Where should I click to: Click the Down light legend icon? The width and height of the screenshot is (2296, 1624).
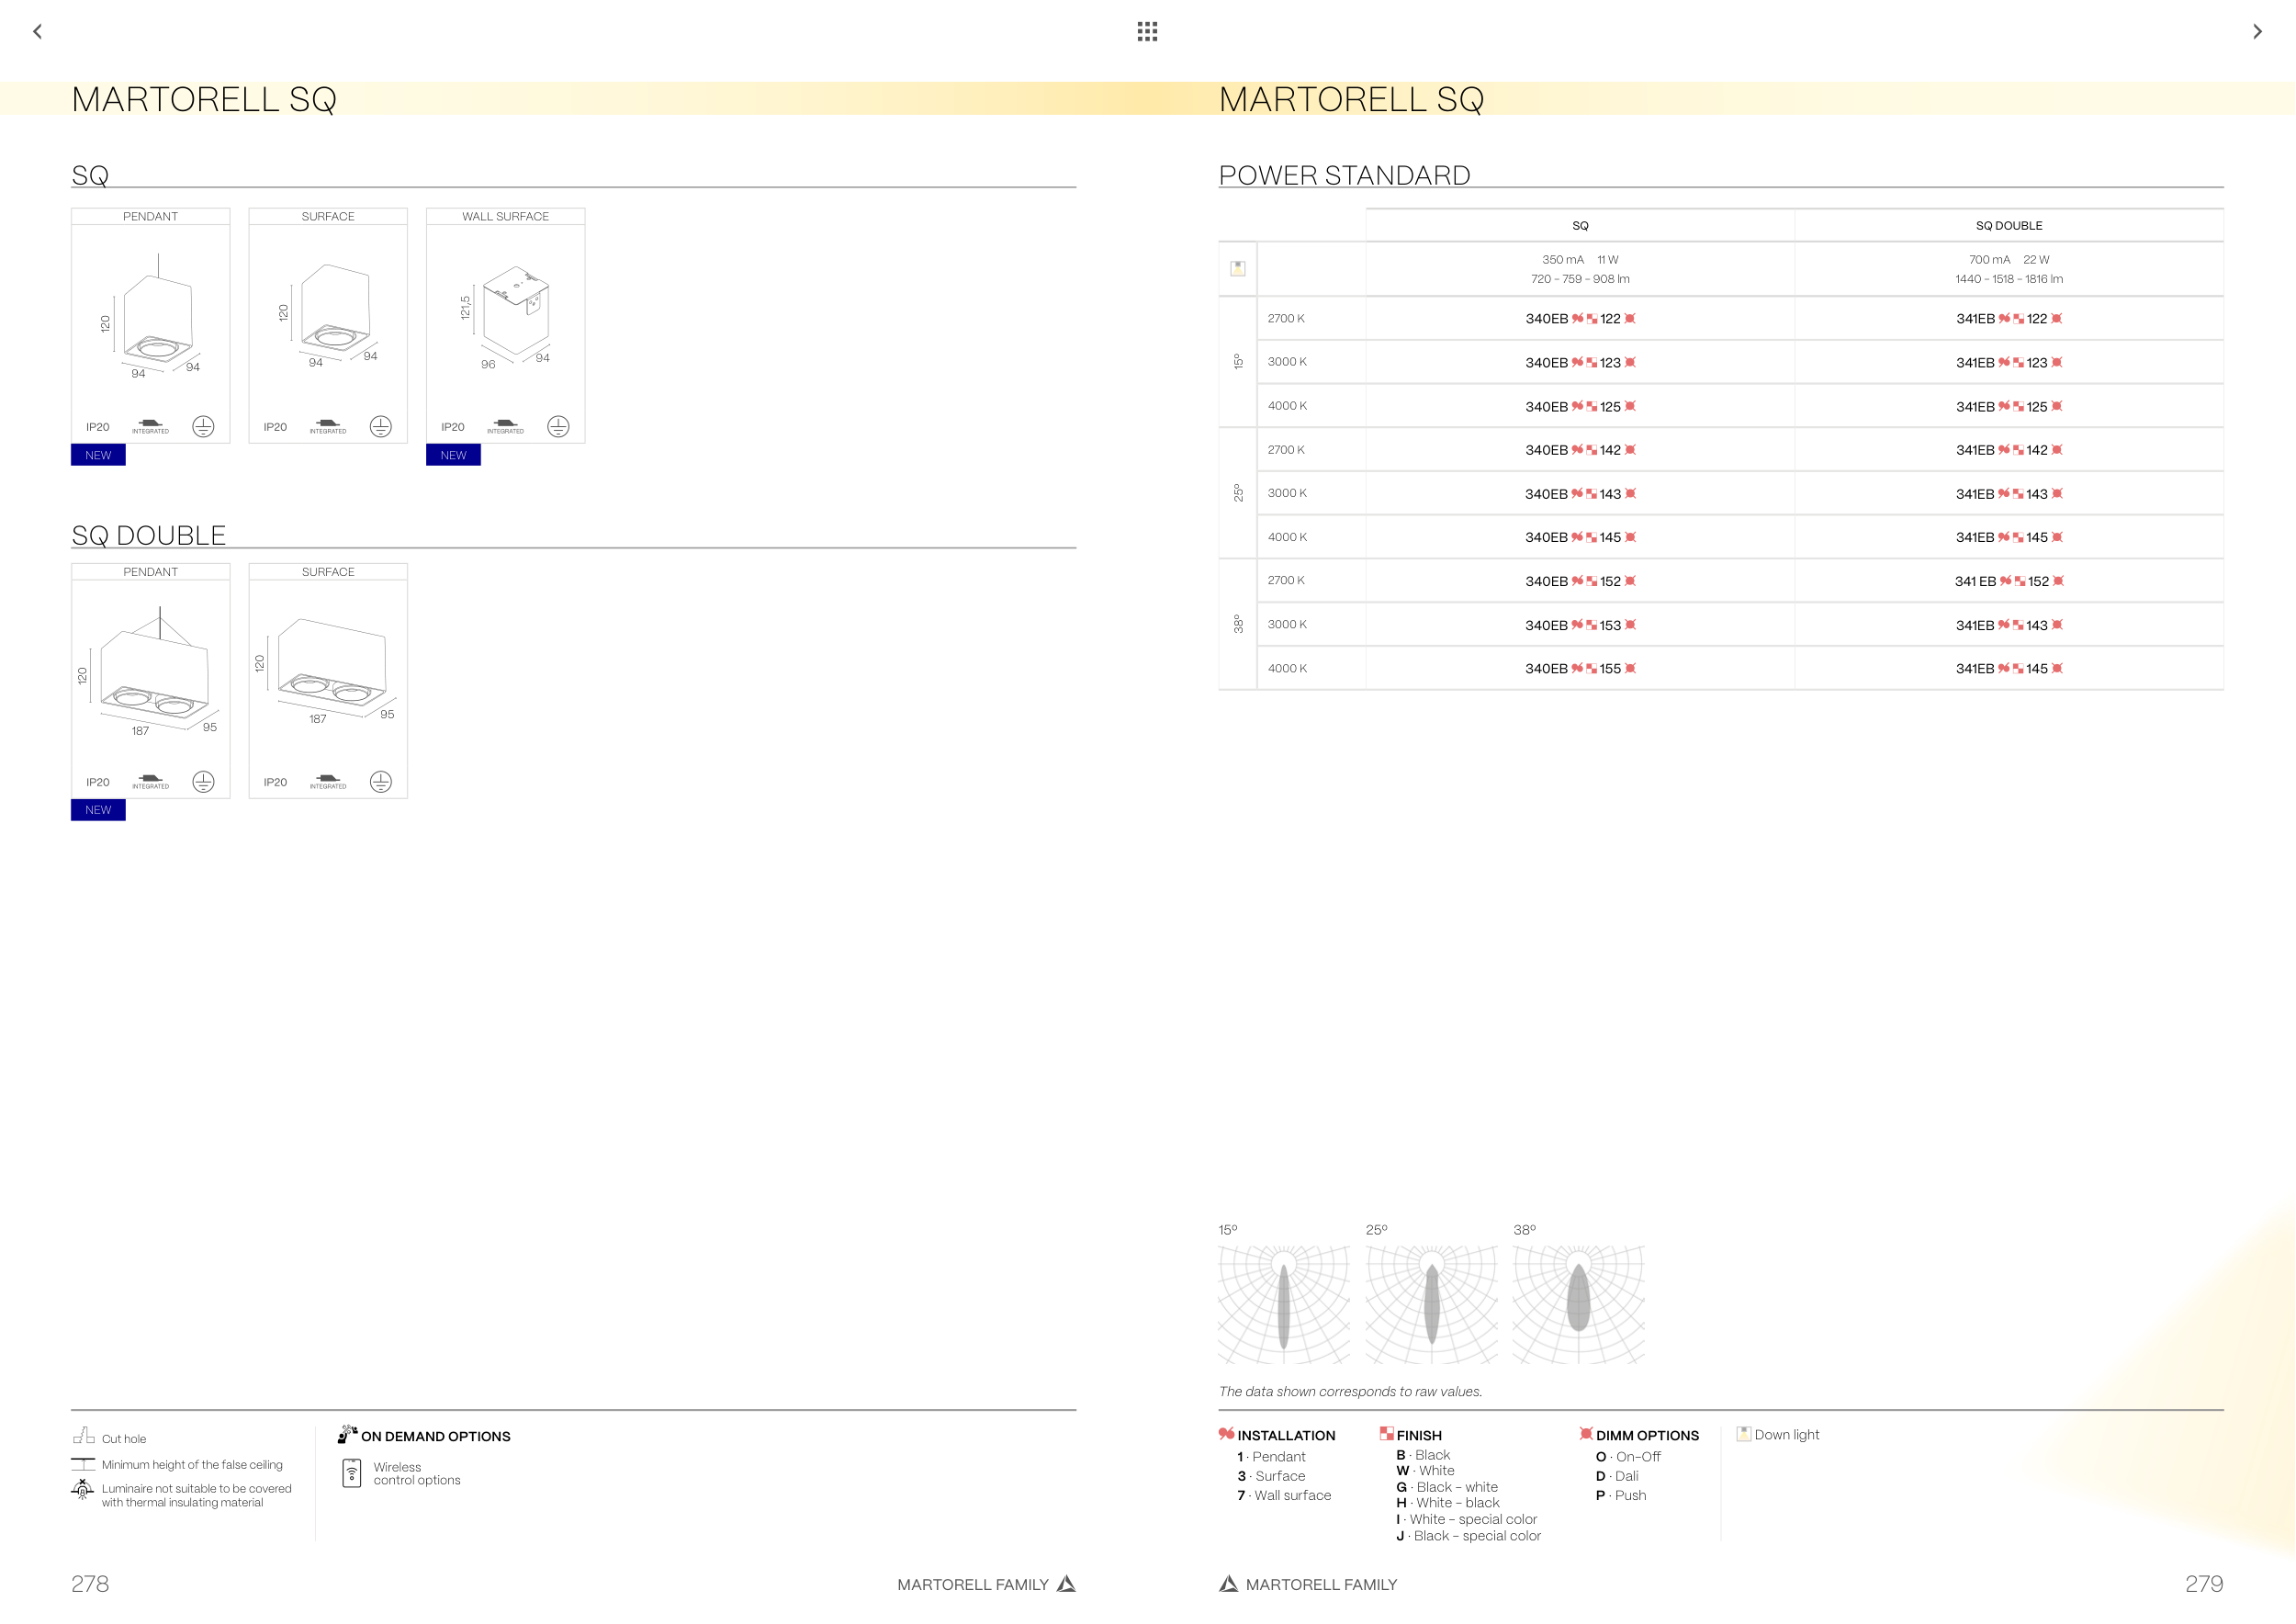[x=1744, y=1434]
